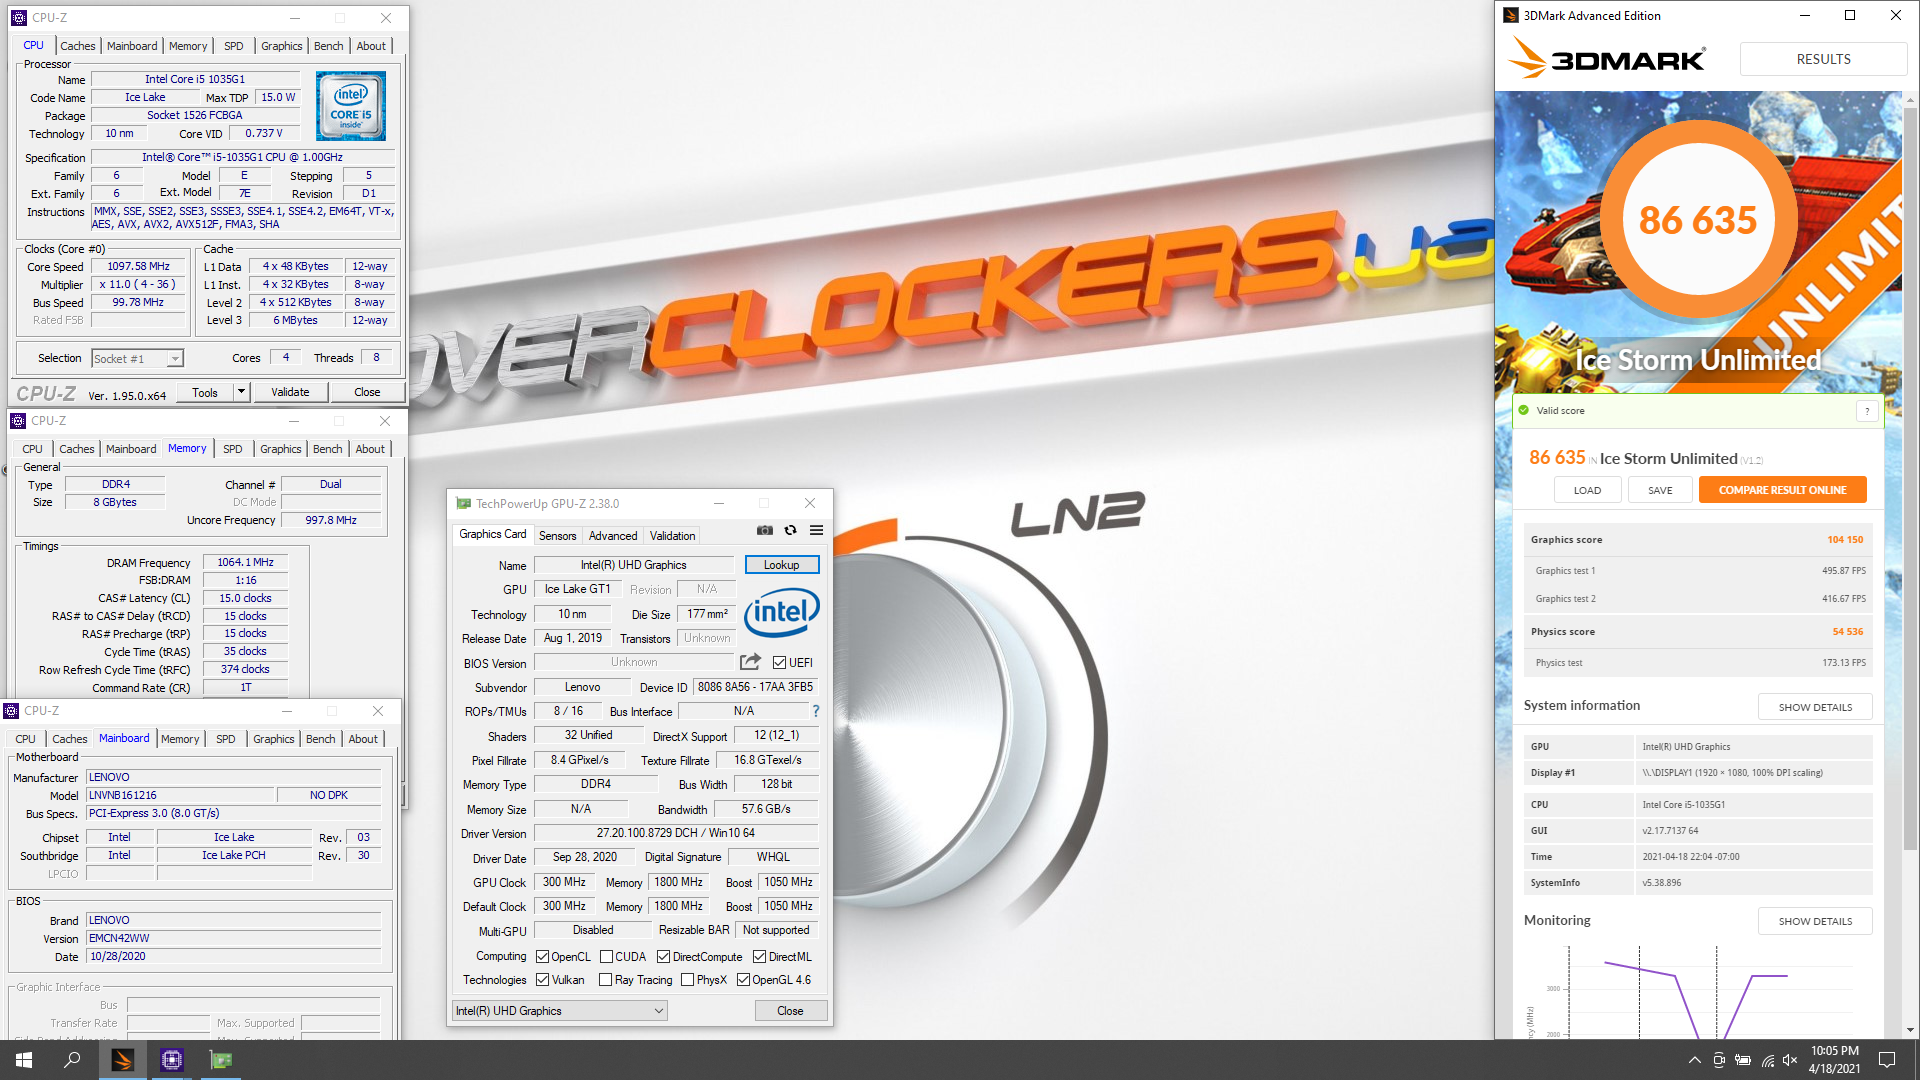
Task: Click the LOAD button in 3DMark
Action: 1587,490
